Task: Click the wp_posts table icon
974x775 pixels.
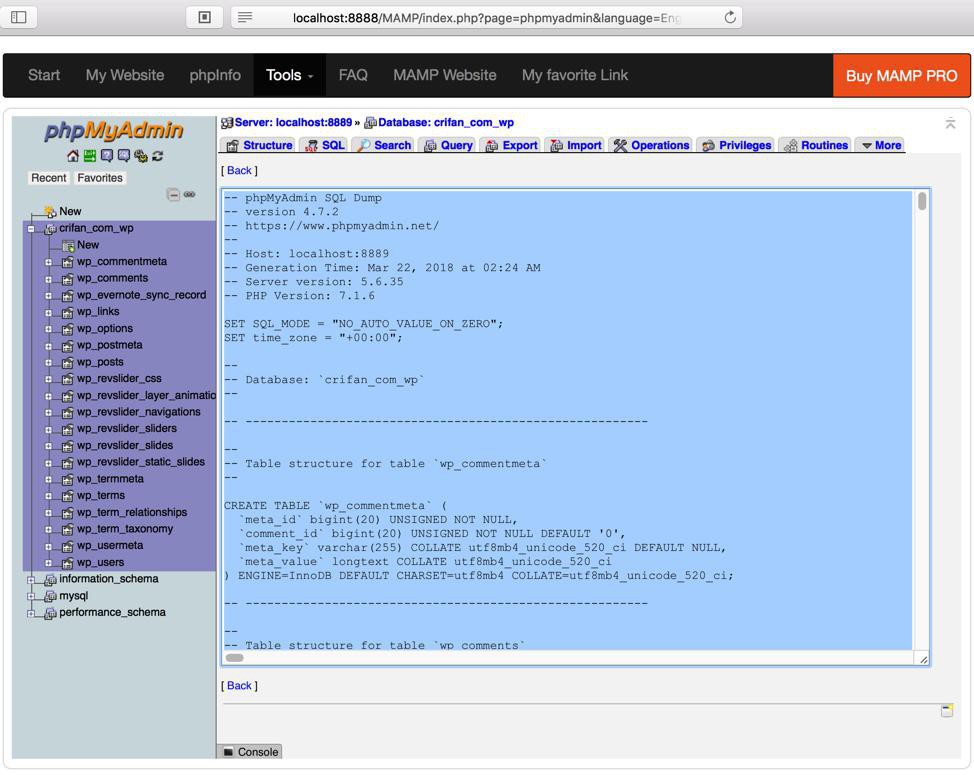Action: coord(67,363)
